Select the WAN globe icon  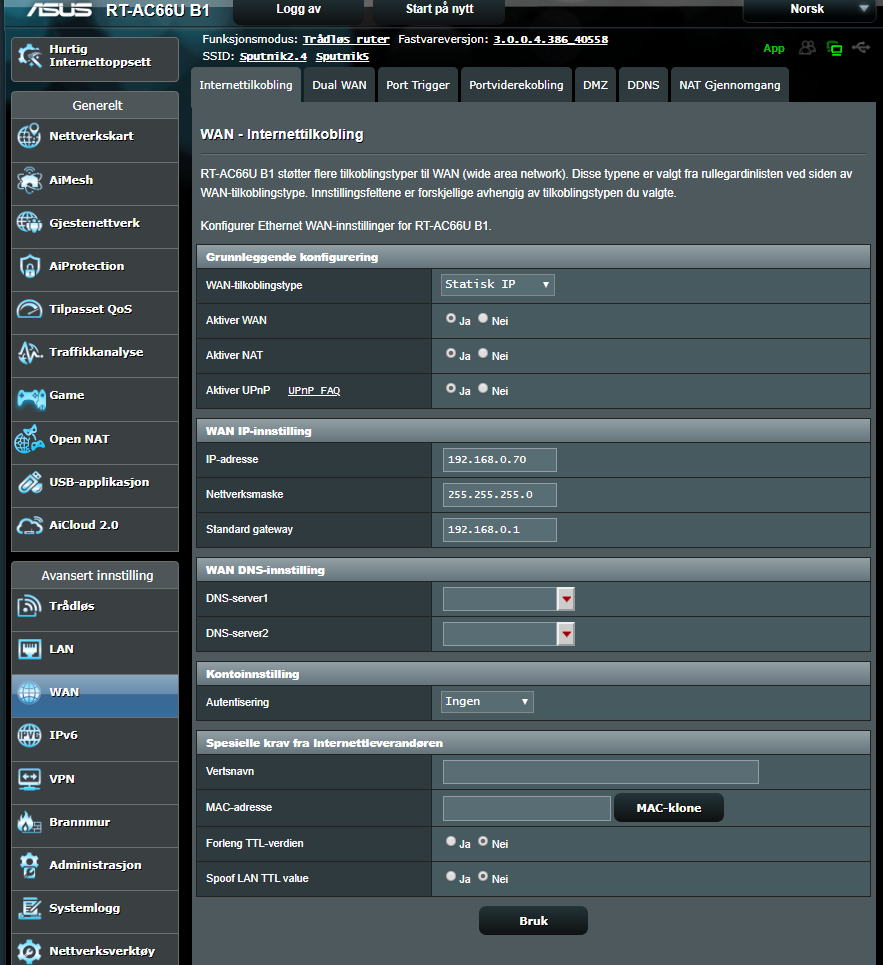tap(29, 692)
